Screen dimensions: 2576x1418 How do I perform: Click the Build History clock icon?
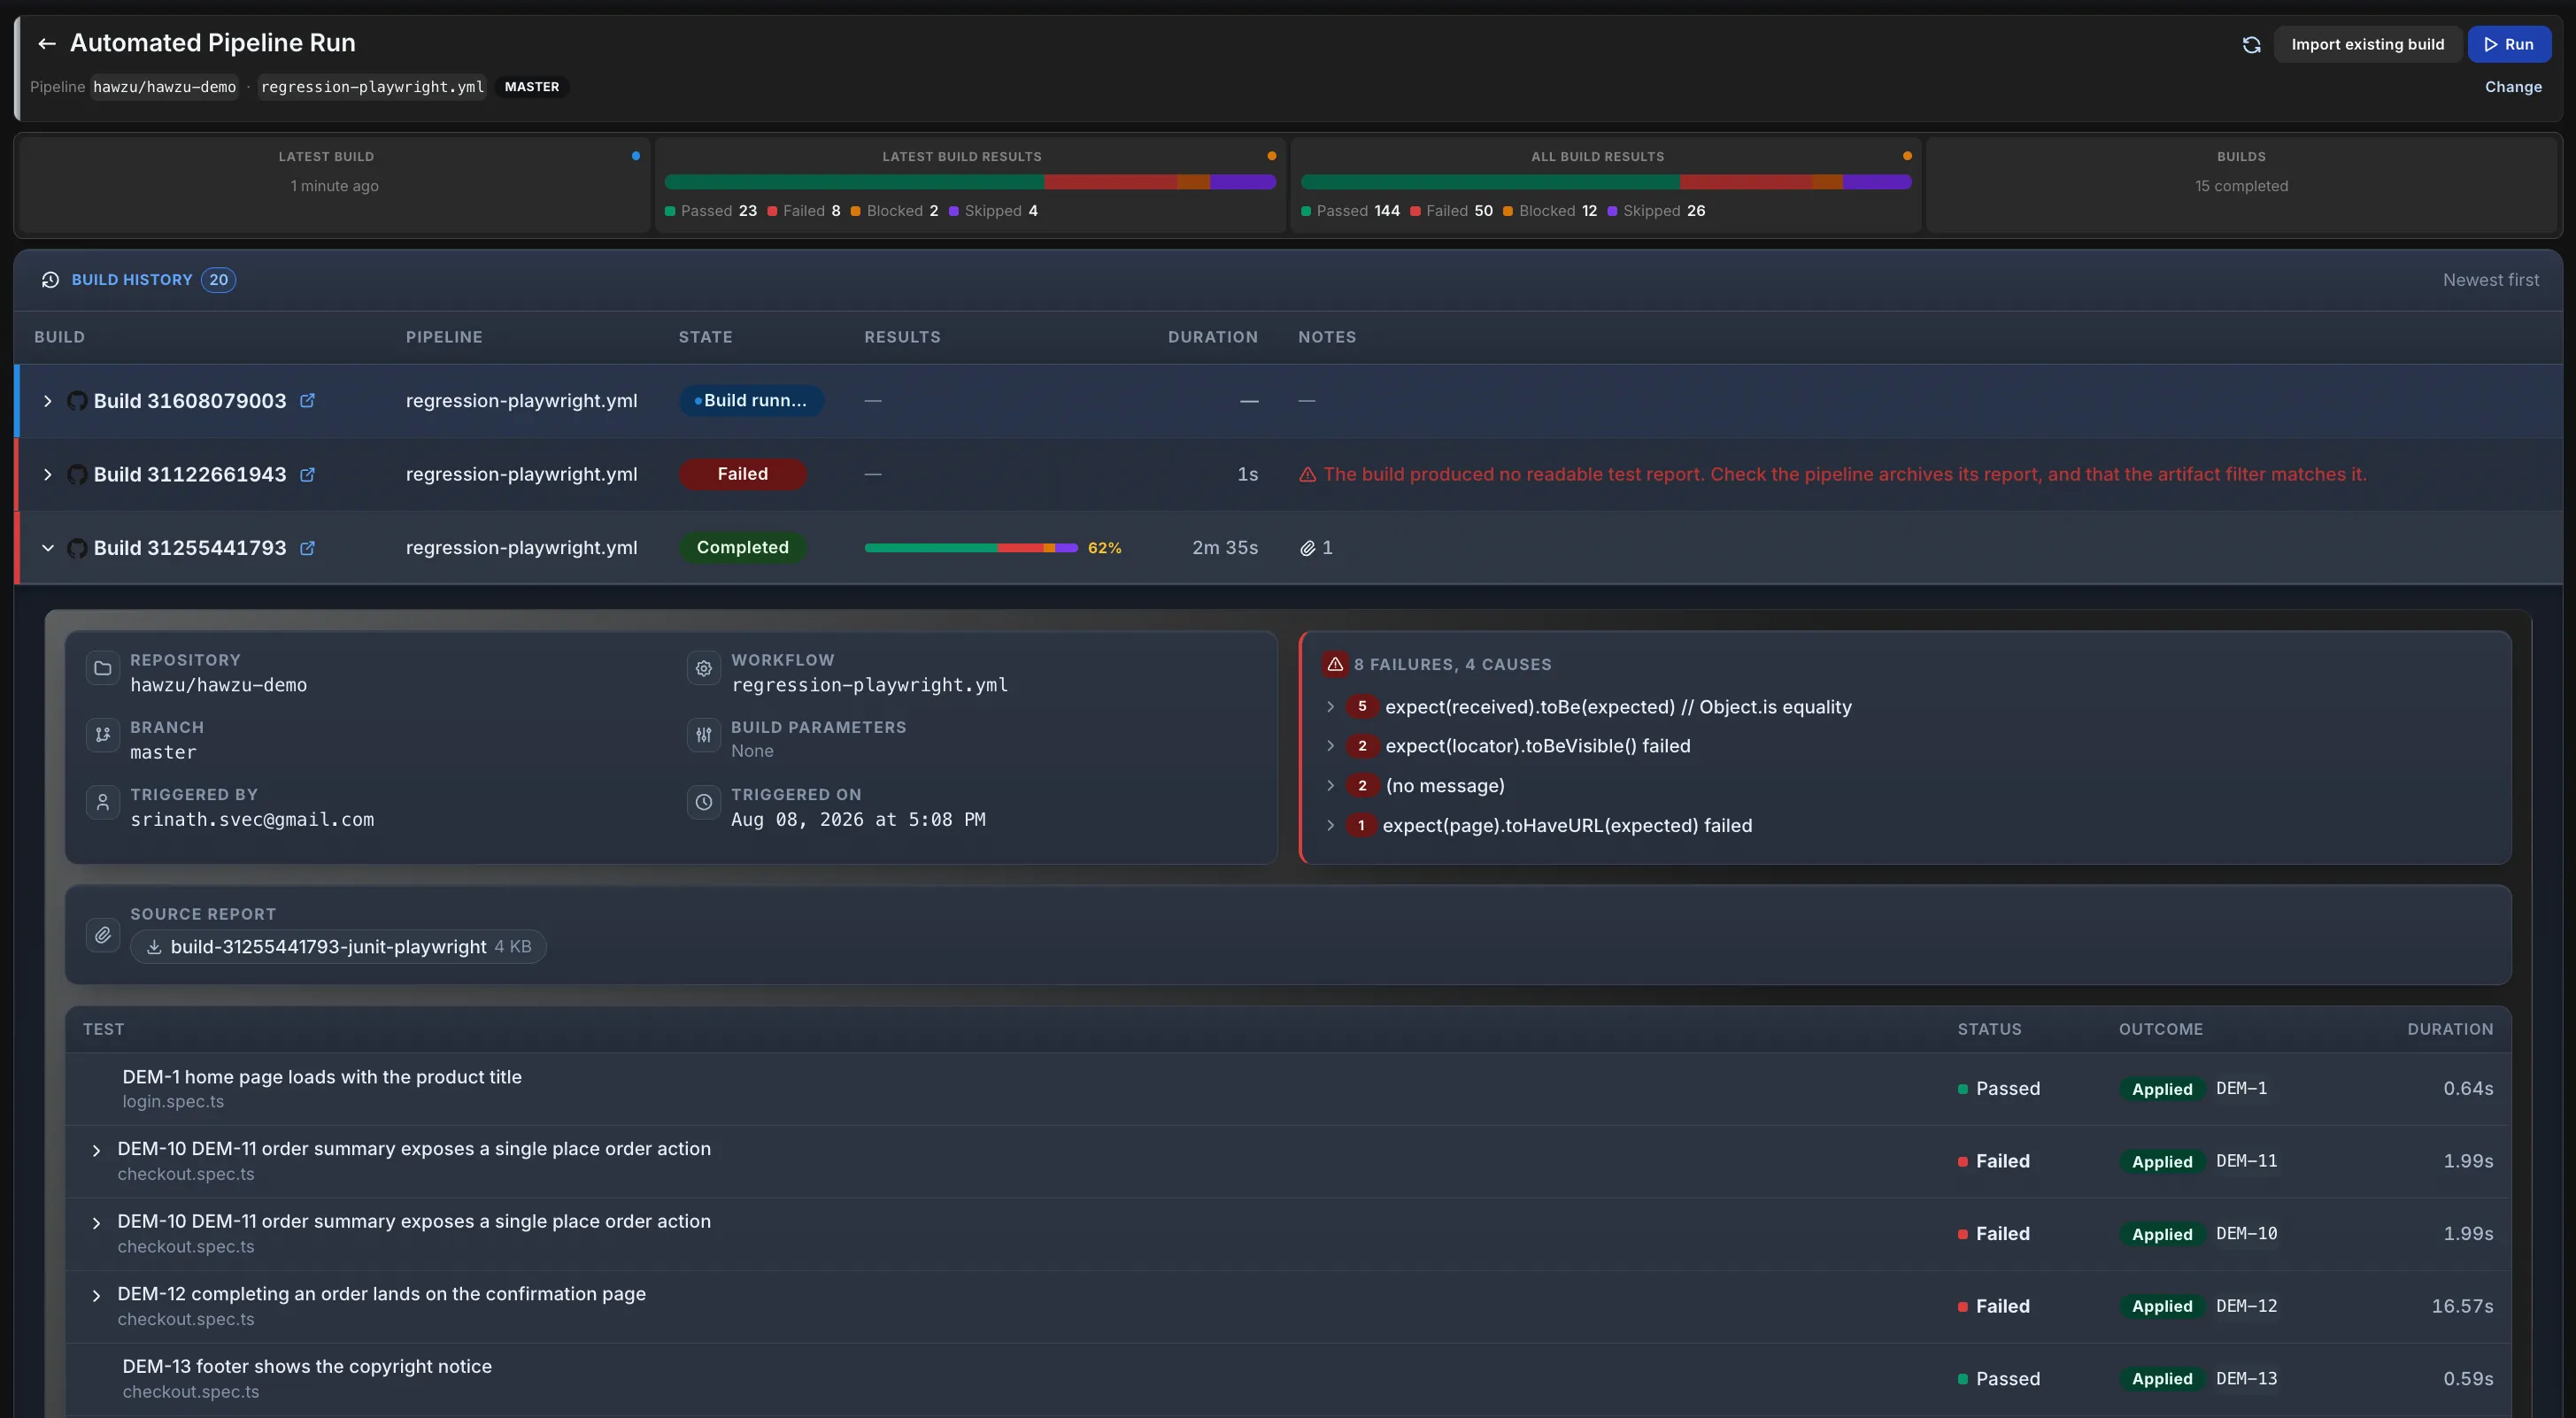coord(50,280)
